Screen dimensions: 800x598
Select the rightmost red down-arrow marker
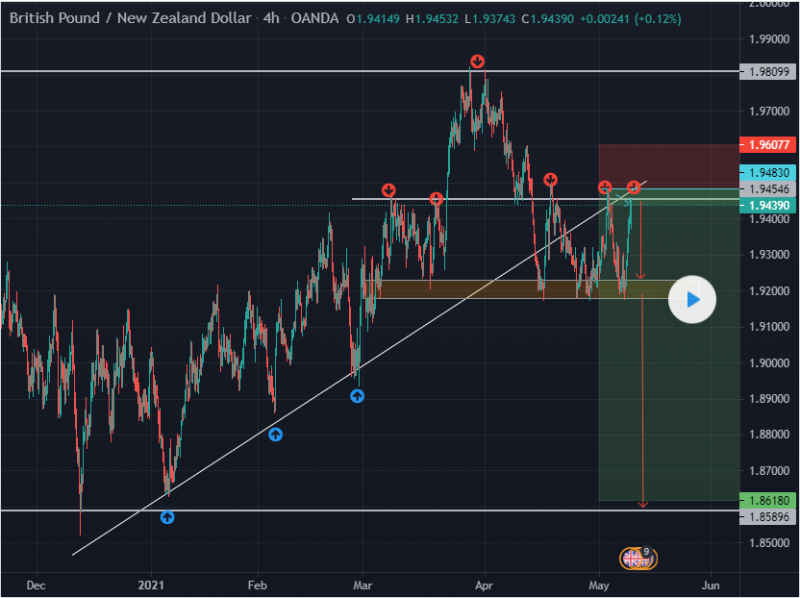pyautogui.click(x=634, y=188)
